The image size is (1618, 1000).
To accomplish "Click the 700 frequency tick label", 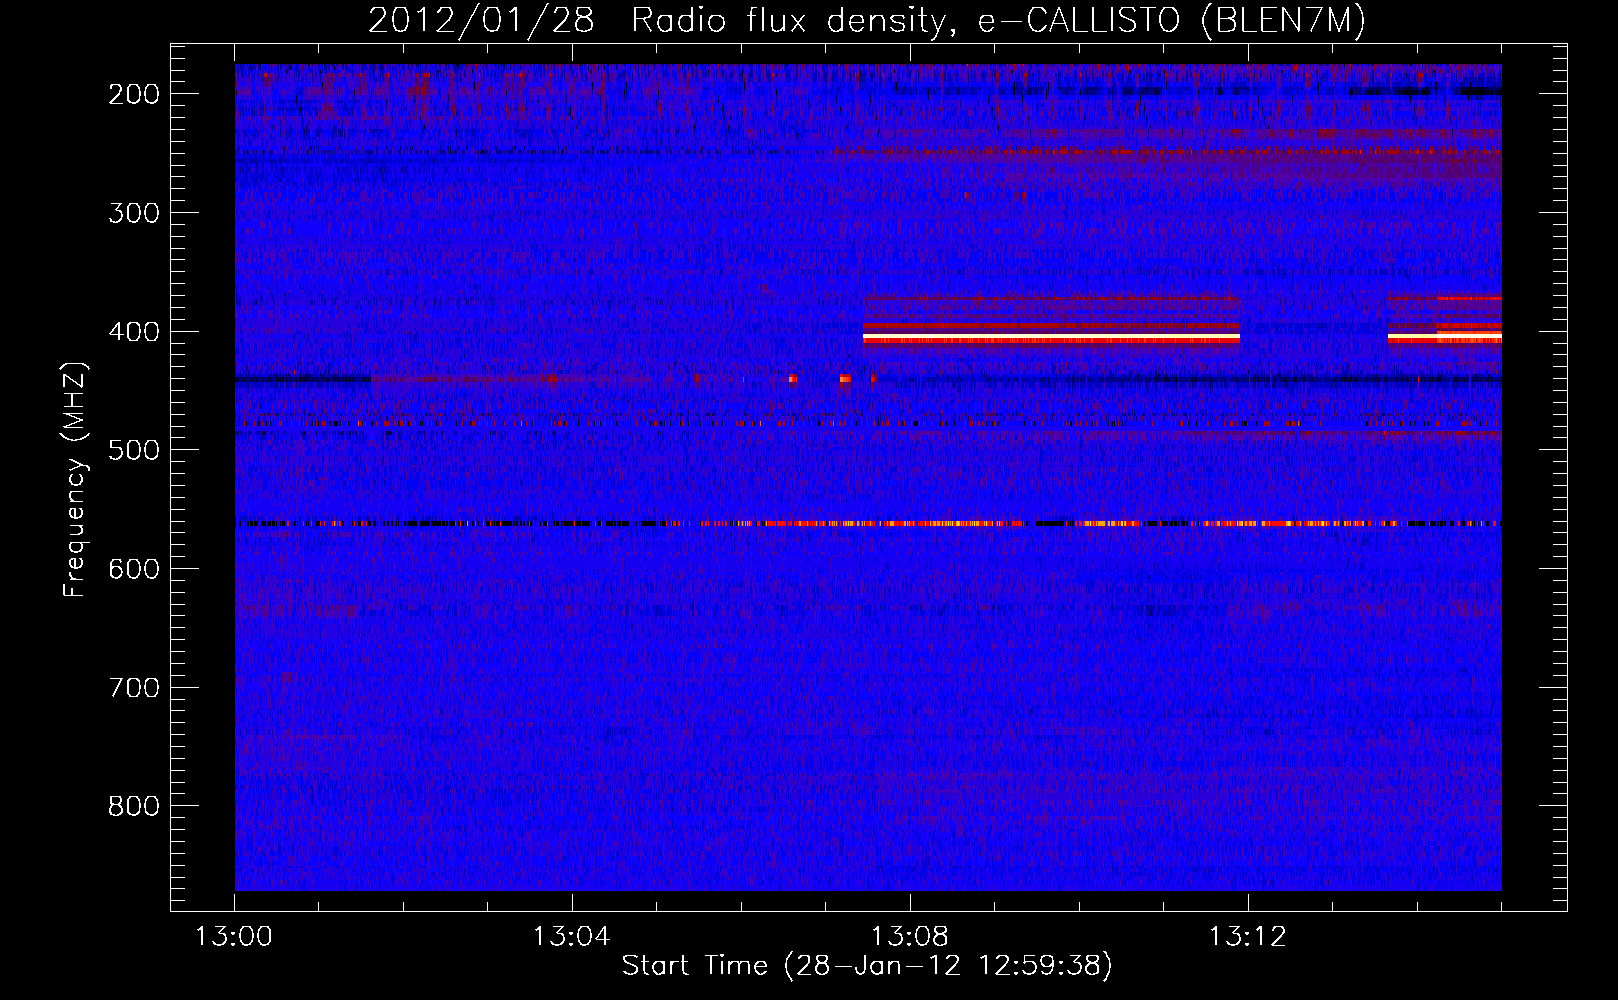I will [x=134, y=688].
